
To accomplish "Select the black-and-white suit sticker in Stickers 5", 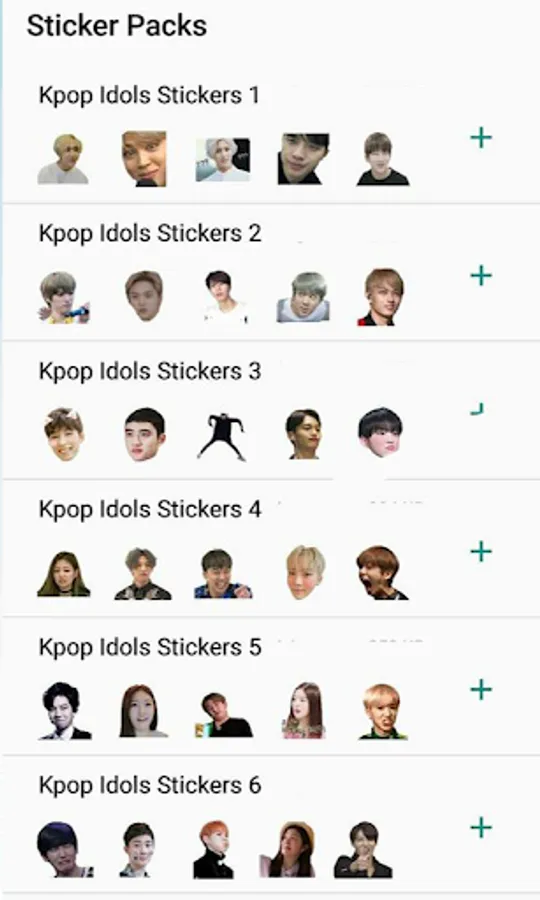I will [x=64, y=711].
